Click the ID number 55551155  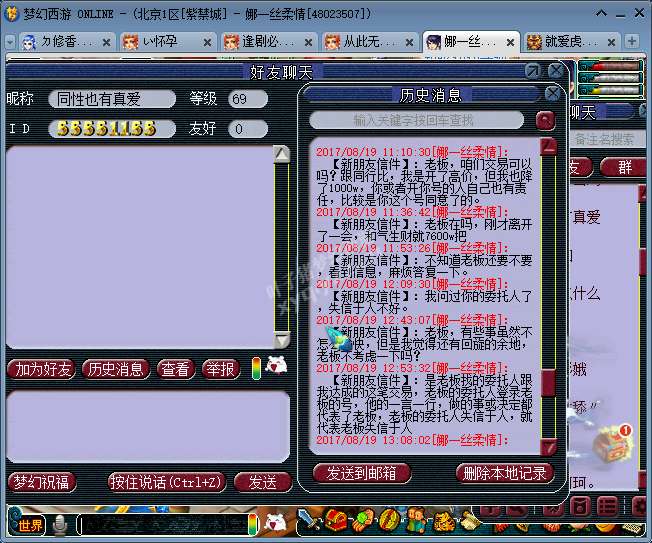click(106, 128)
